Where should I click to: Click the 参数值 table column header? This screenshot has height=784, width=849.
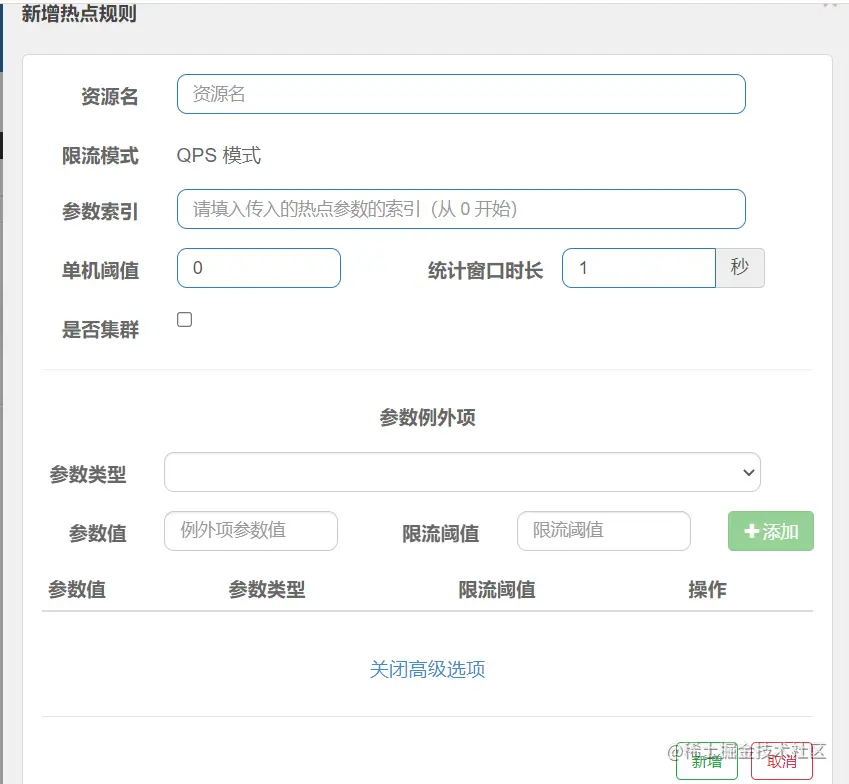coord(77,590)
